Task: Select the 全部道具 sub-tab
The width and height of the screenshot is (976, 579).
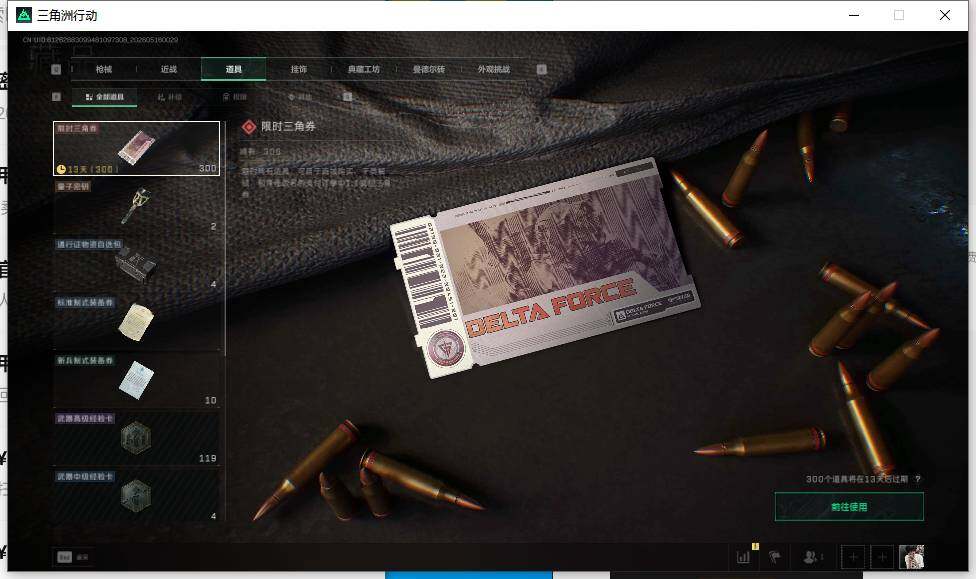Action: (x=105, y=97)
